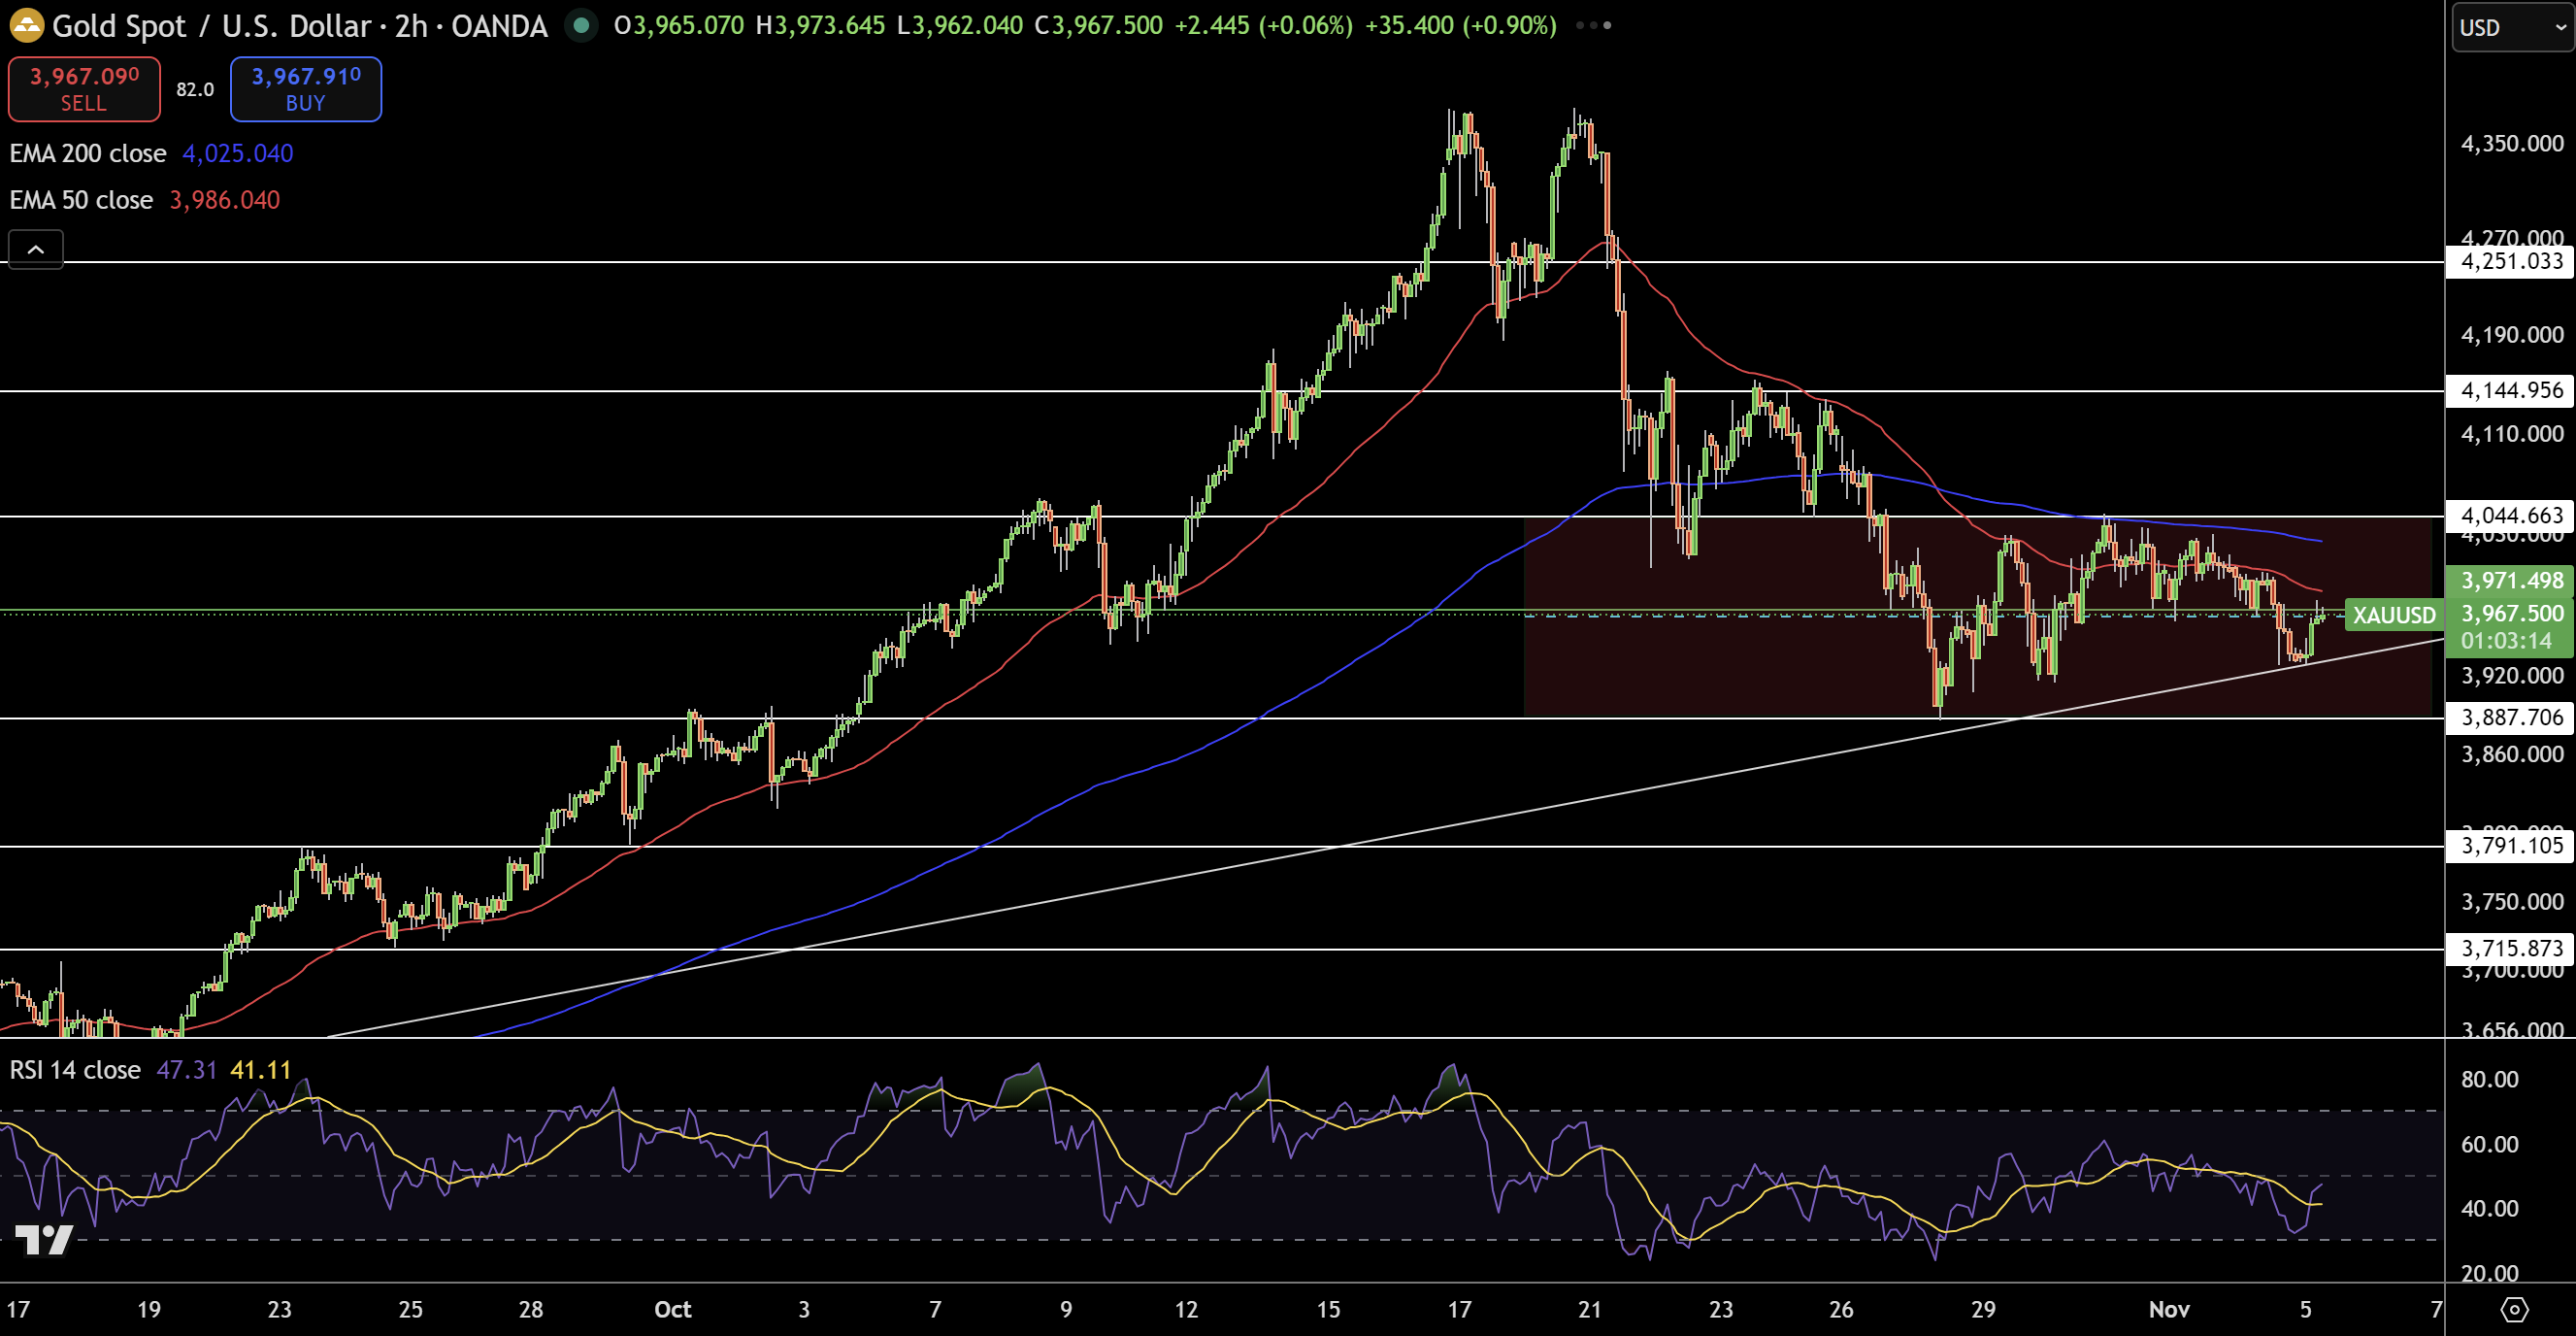Screen dimensions: 2576x1336
Task: Click the high price H3,973.645 value
Action: [x=820, y=25]
